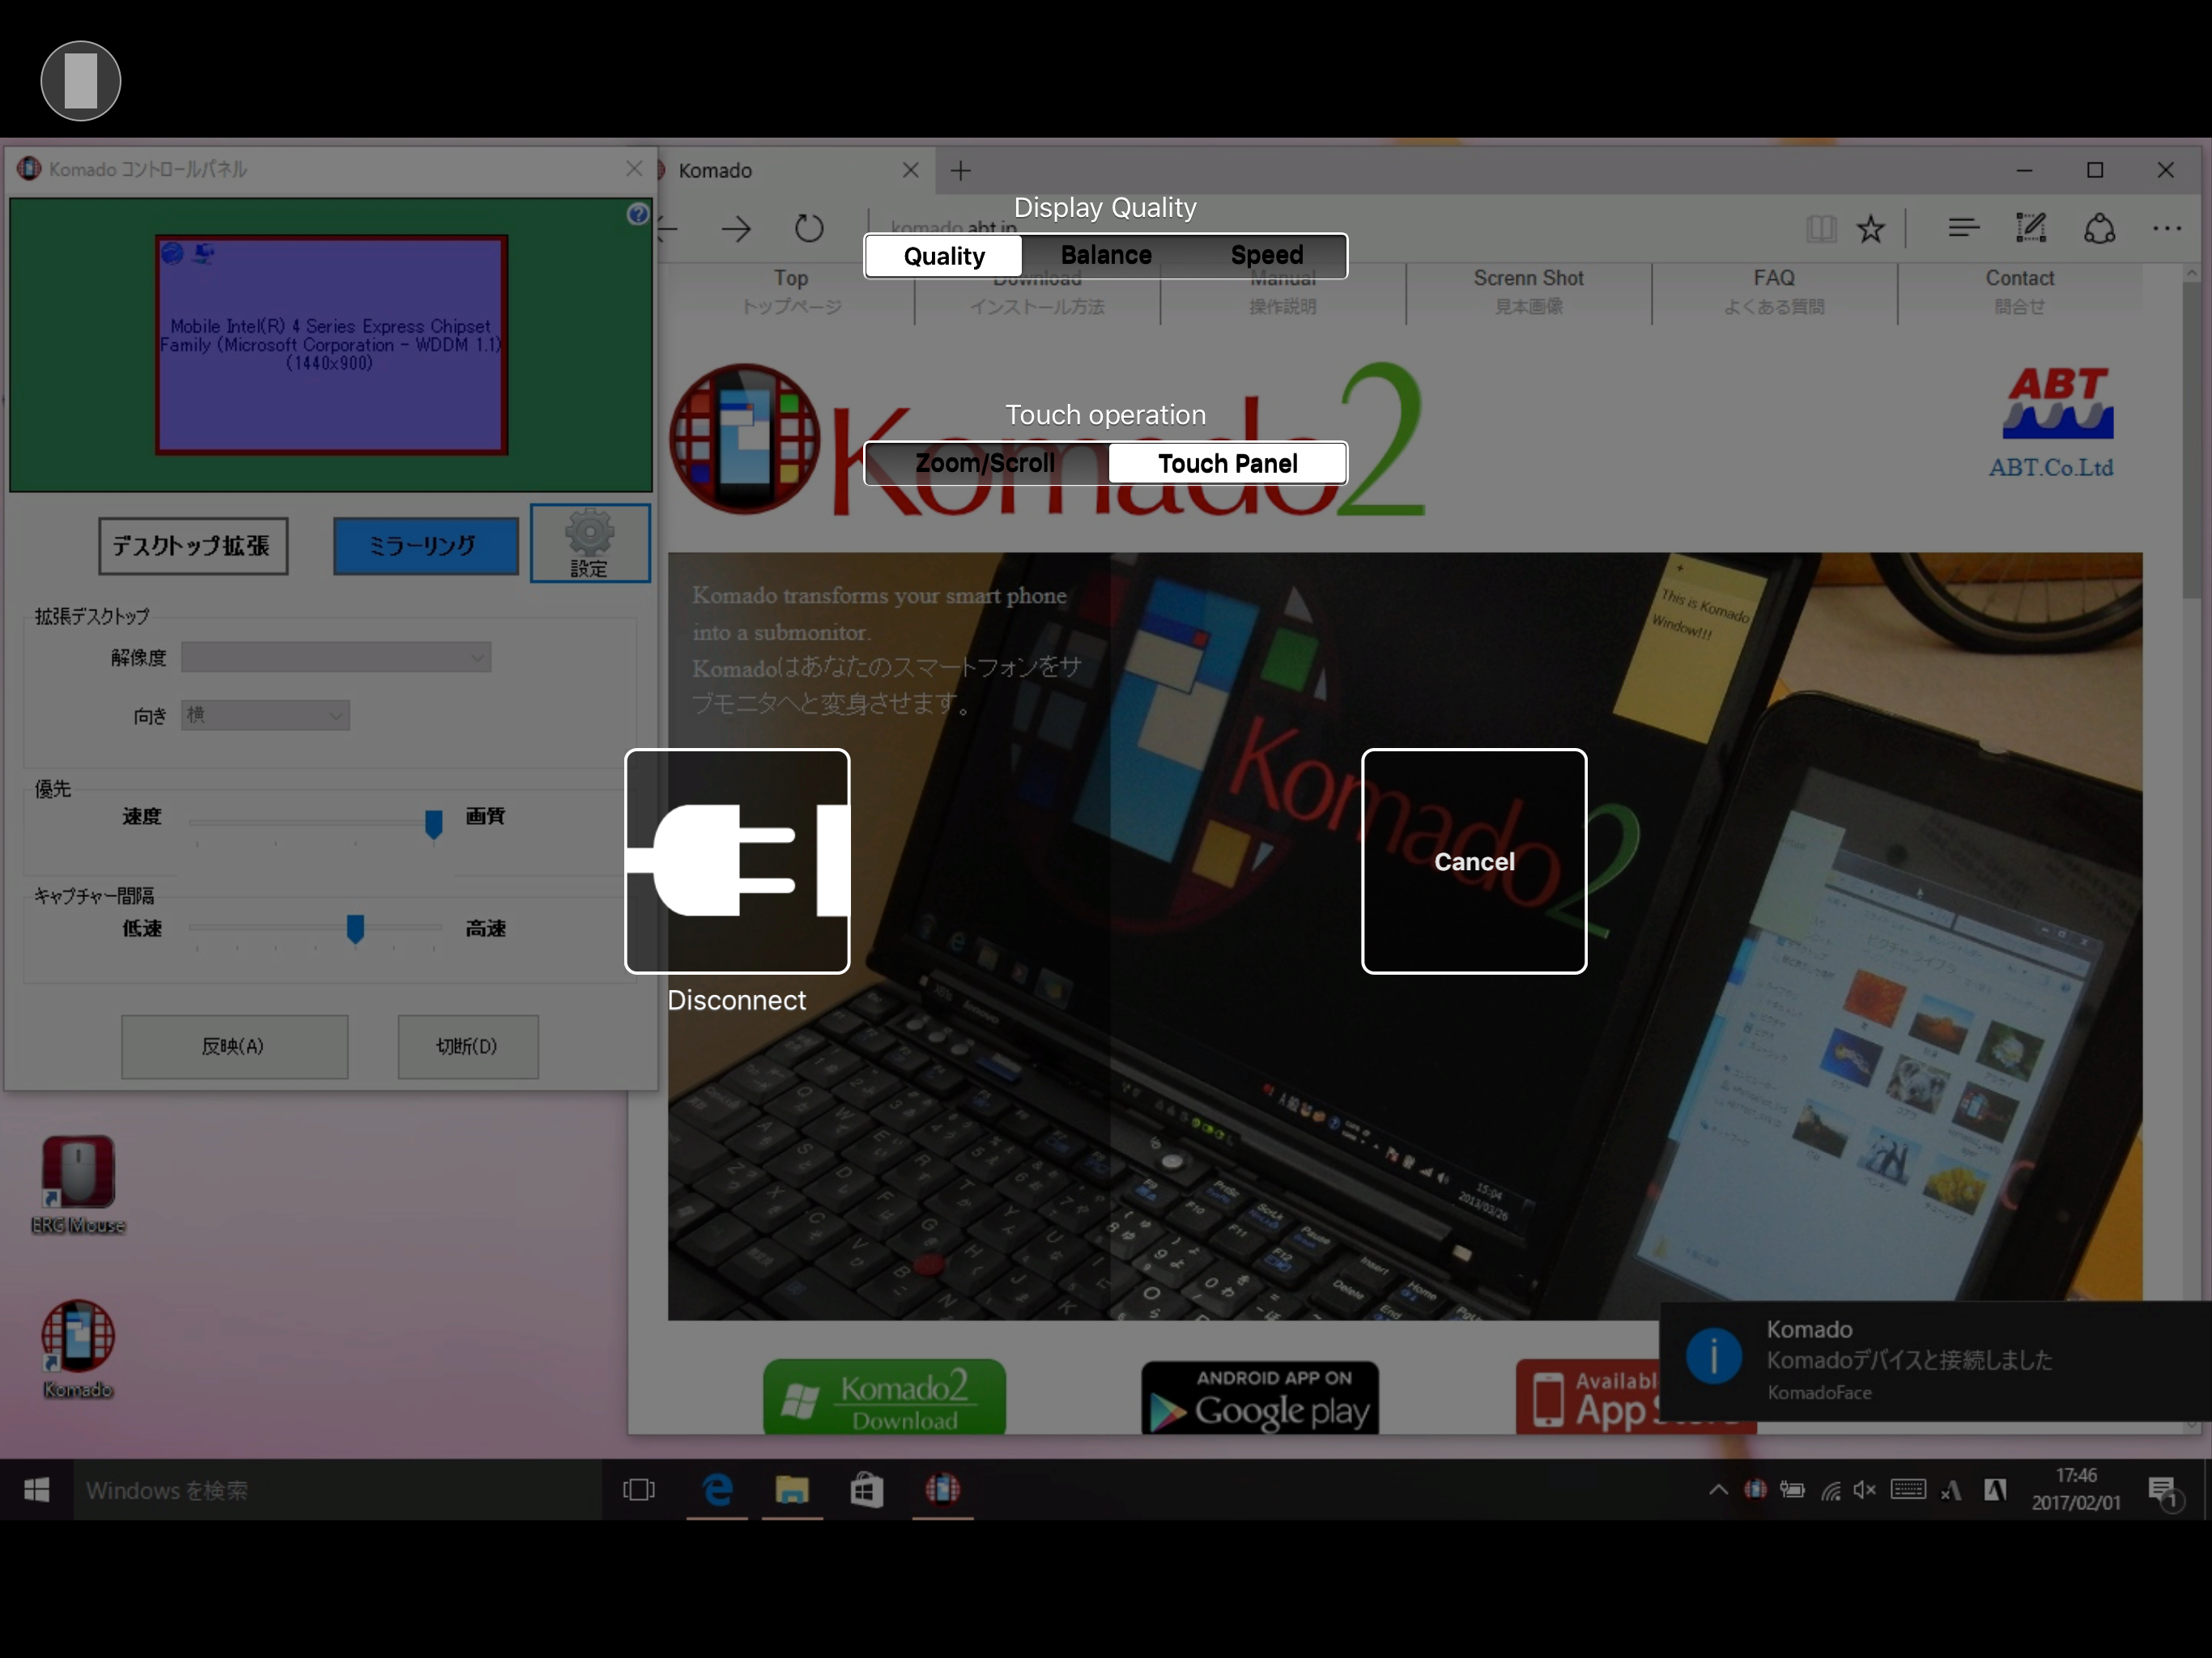The image size is (2212, 1658).
Task: Open the Hub lines icon
Action: (1964, 229)
